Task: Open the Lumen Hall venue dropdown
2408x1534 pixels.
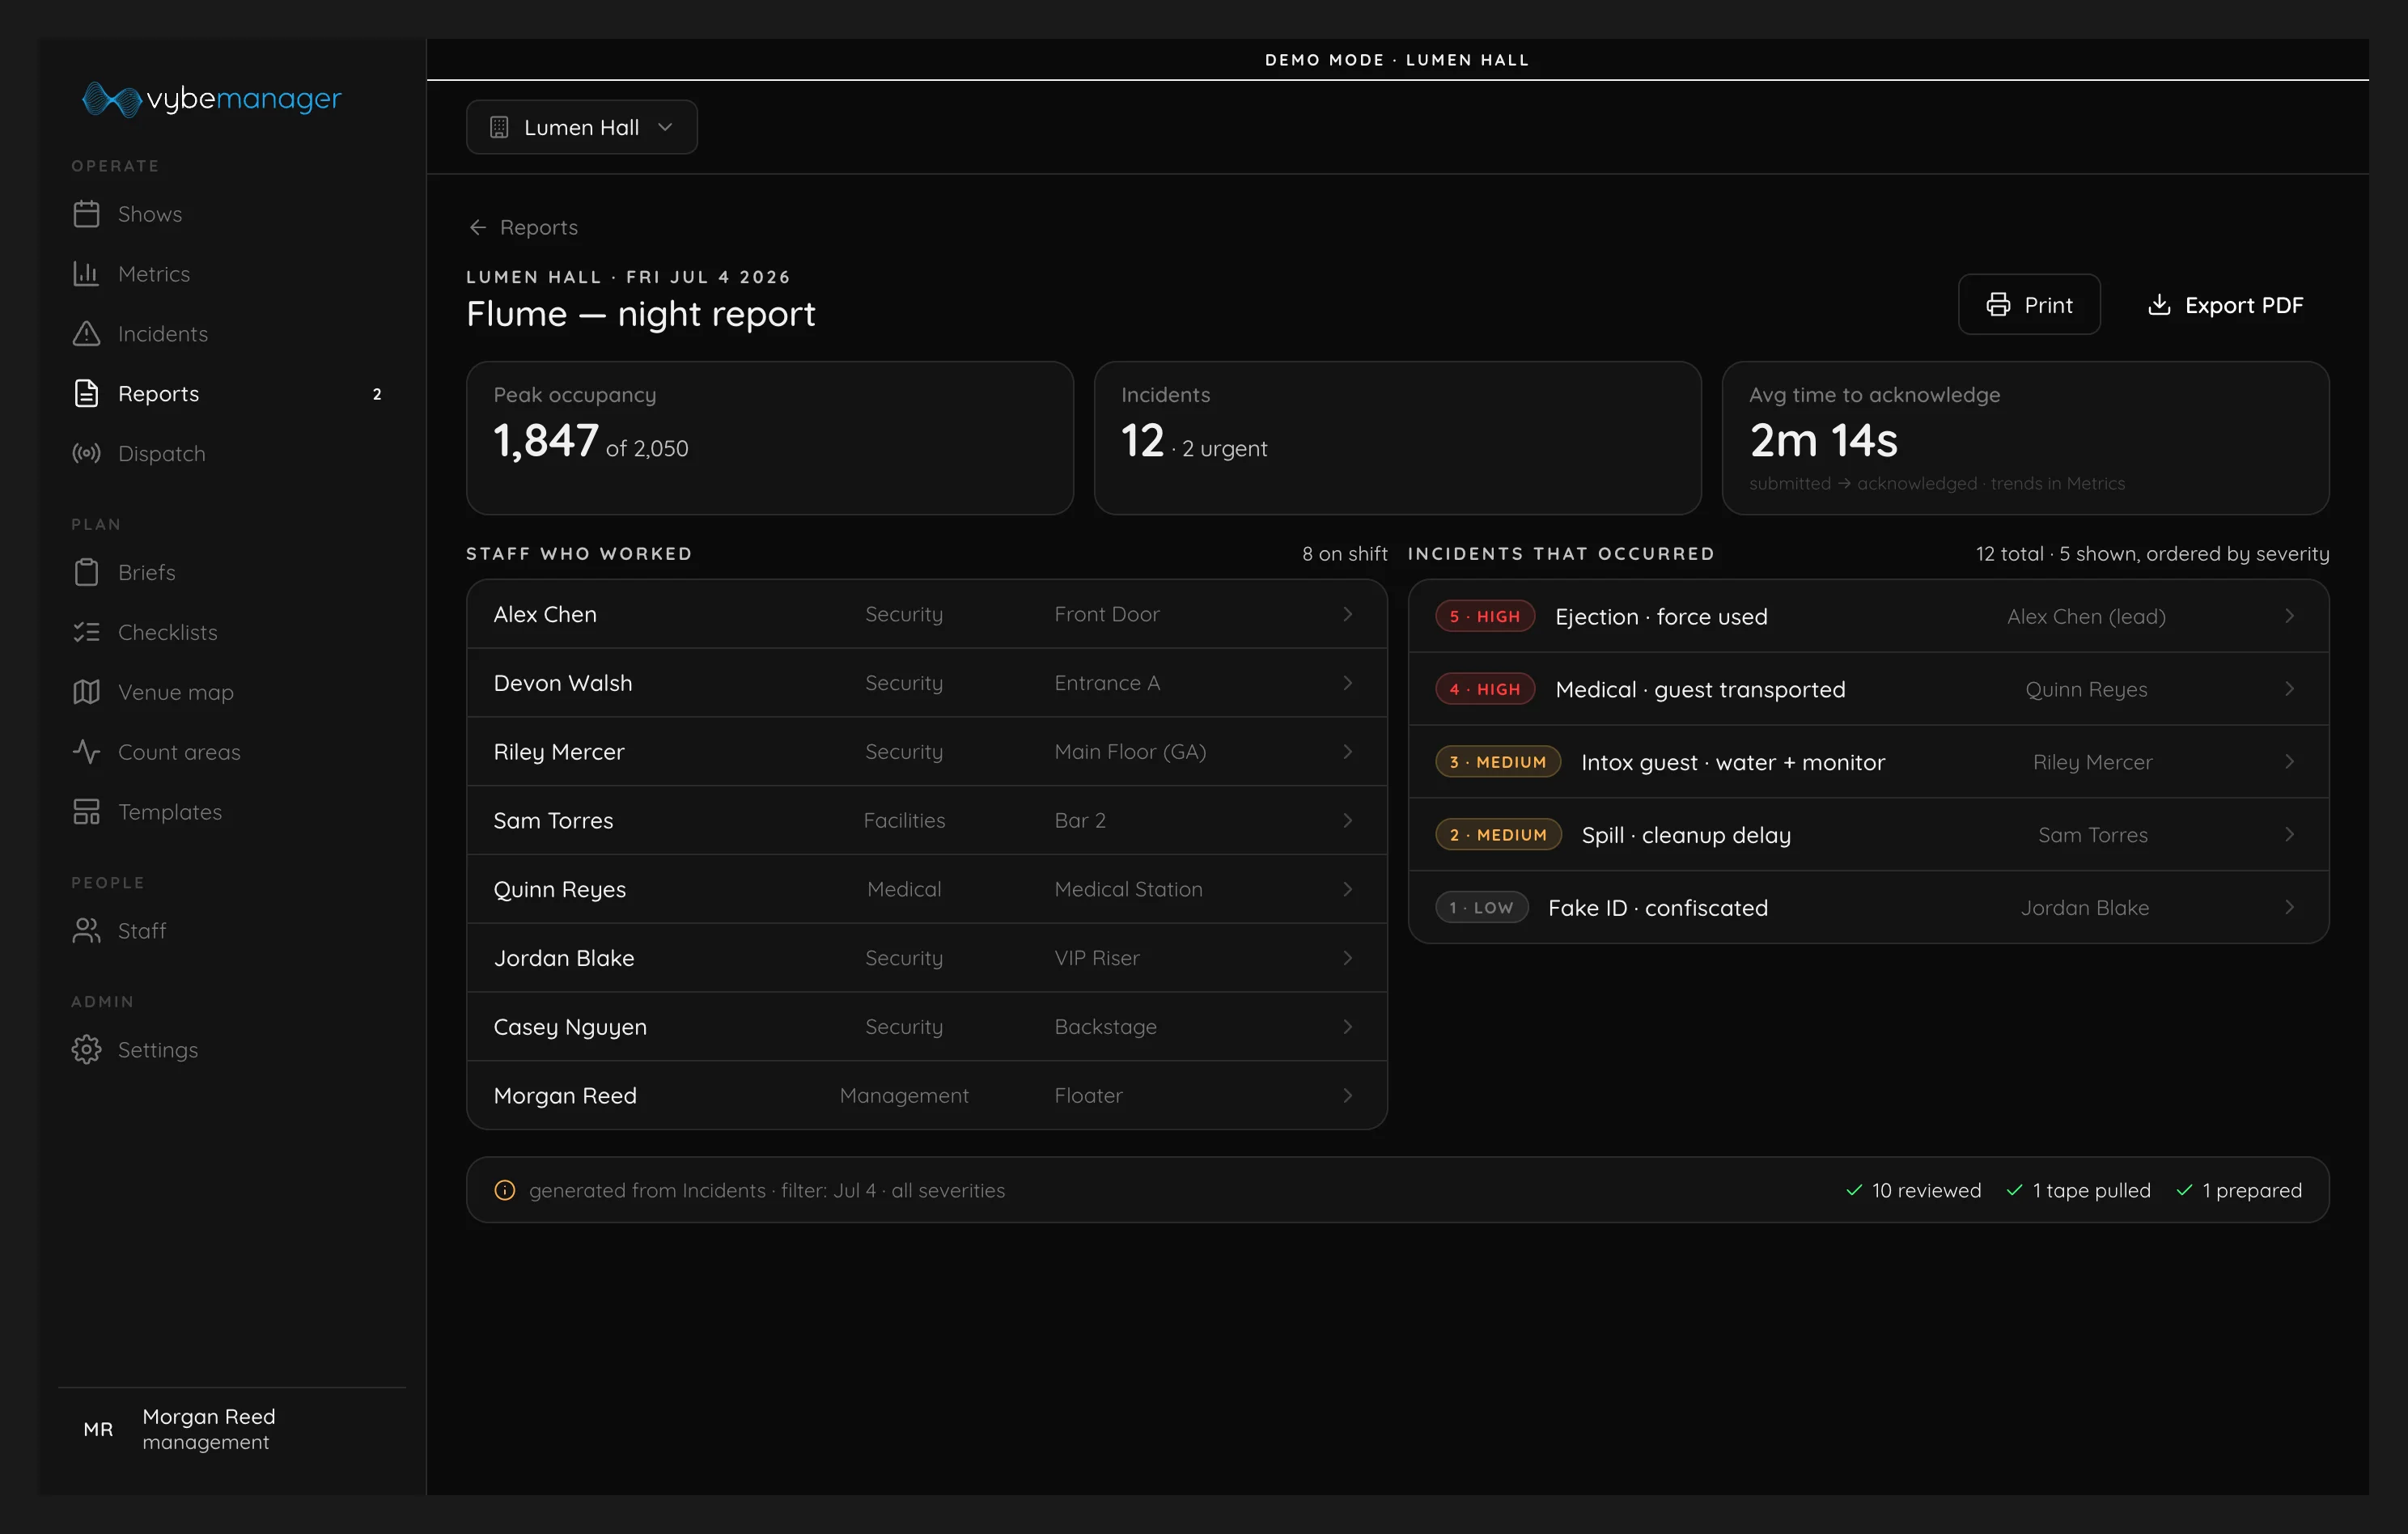Action: pos(582,127)
